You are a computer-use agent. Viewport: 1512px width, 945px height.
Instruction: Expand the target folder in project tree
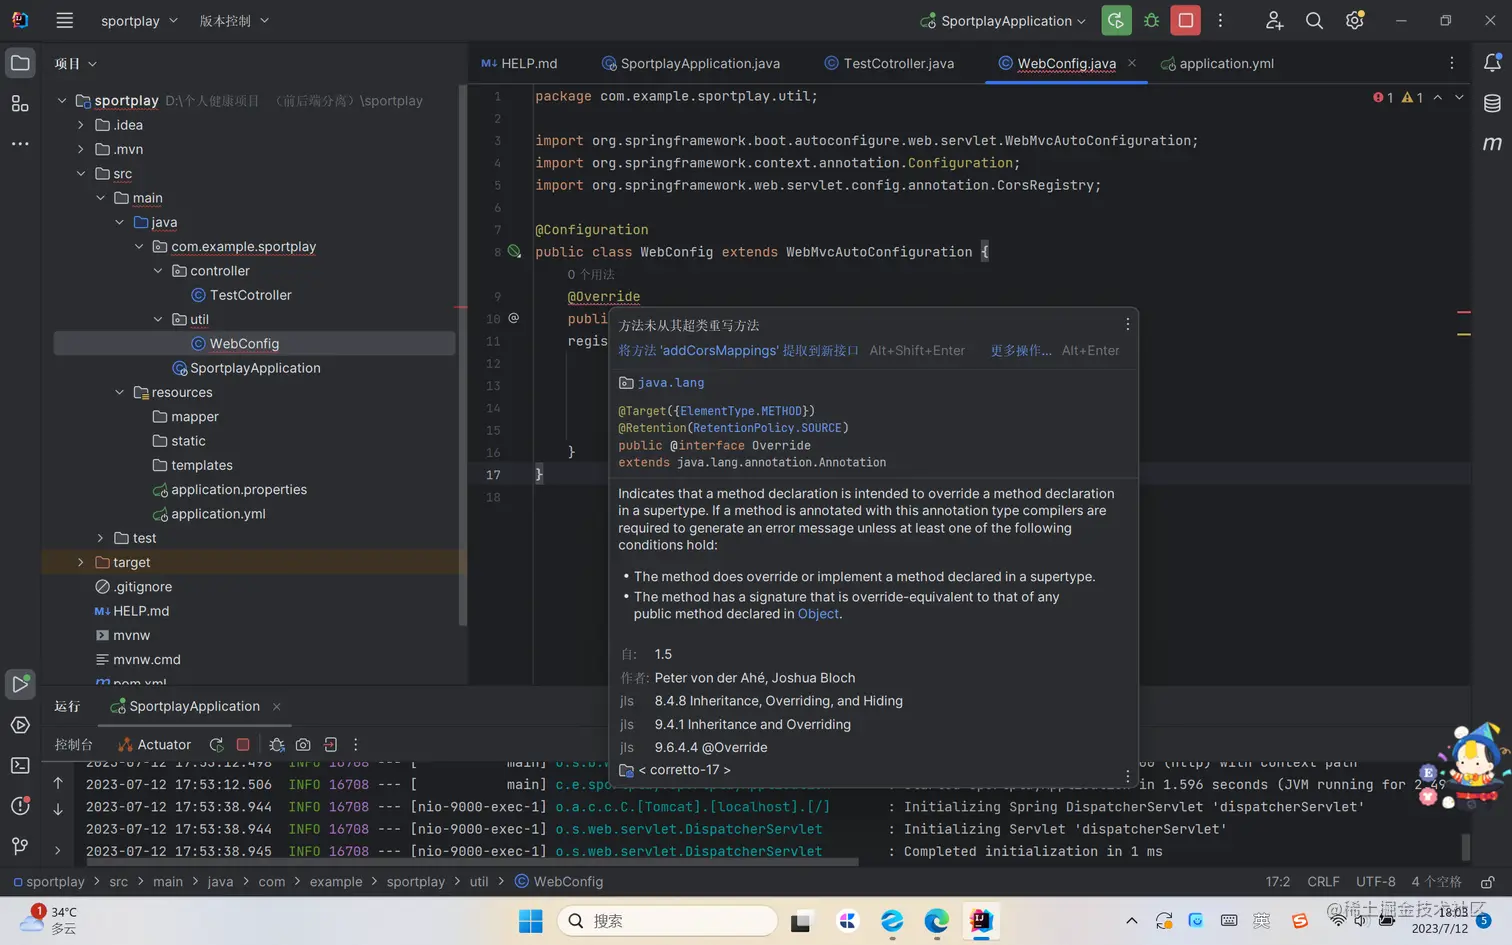pyautogui.click(x=81, y=562)
